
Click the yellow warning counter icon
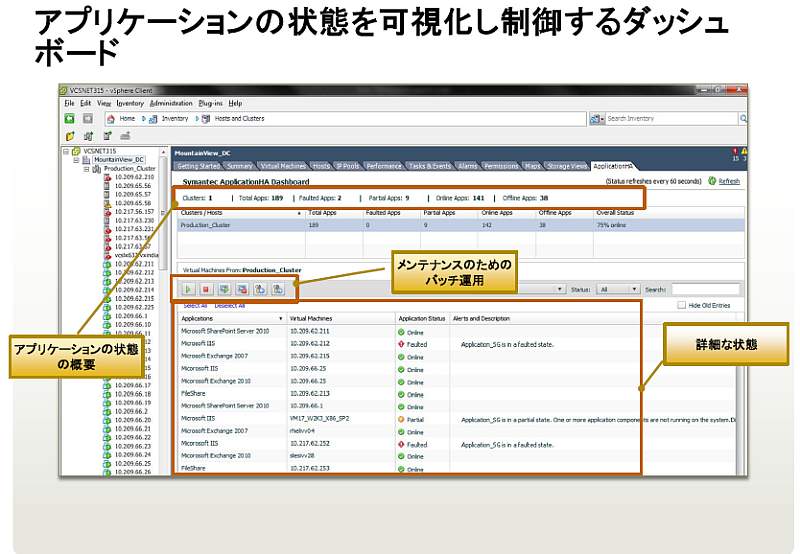tap(744, 152)
